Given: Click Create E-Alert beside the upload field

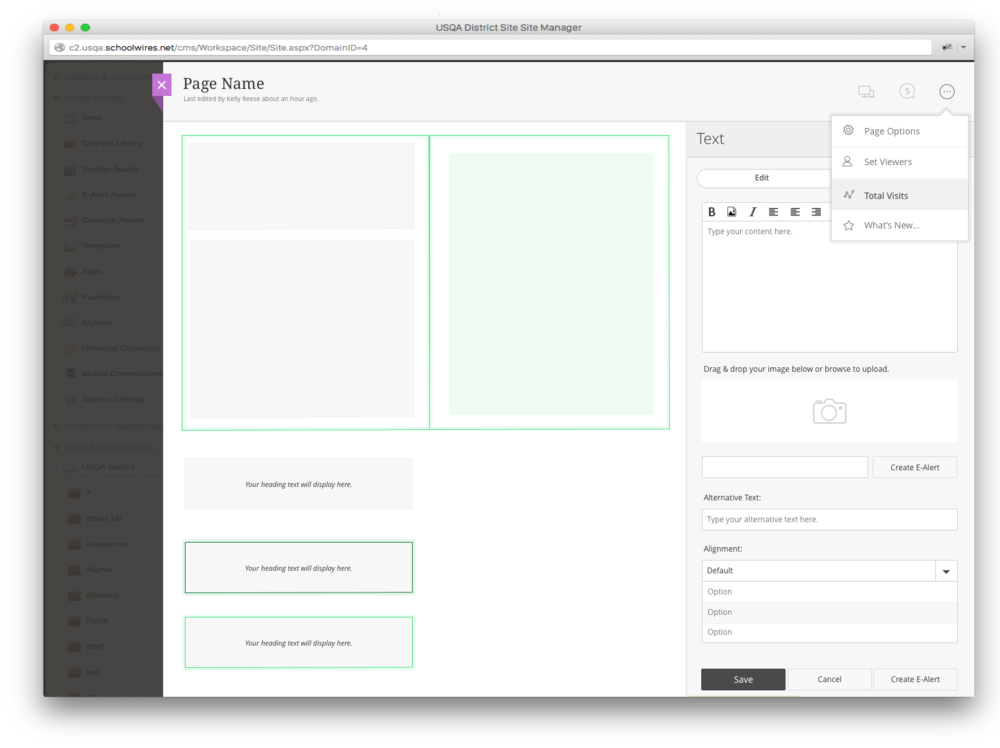Looking at the screenshot, I should (x=915, y=467).
